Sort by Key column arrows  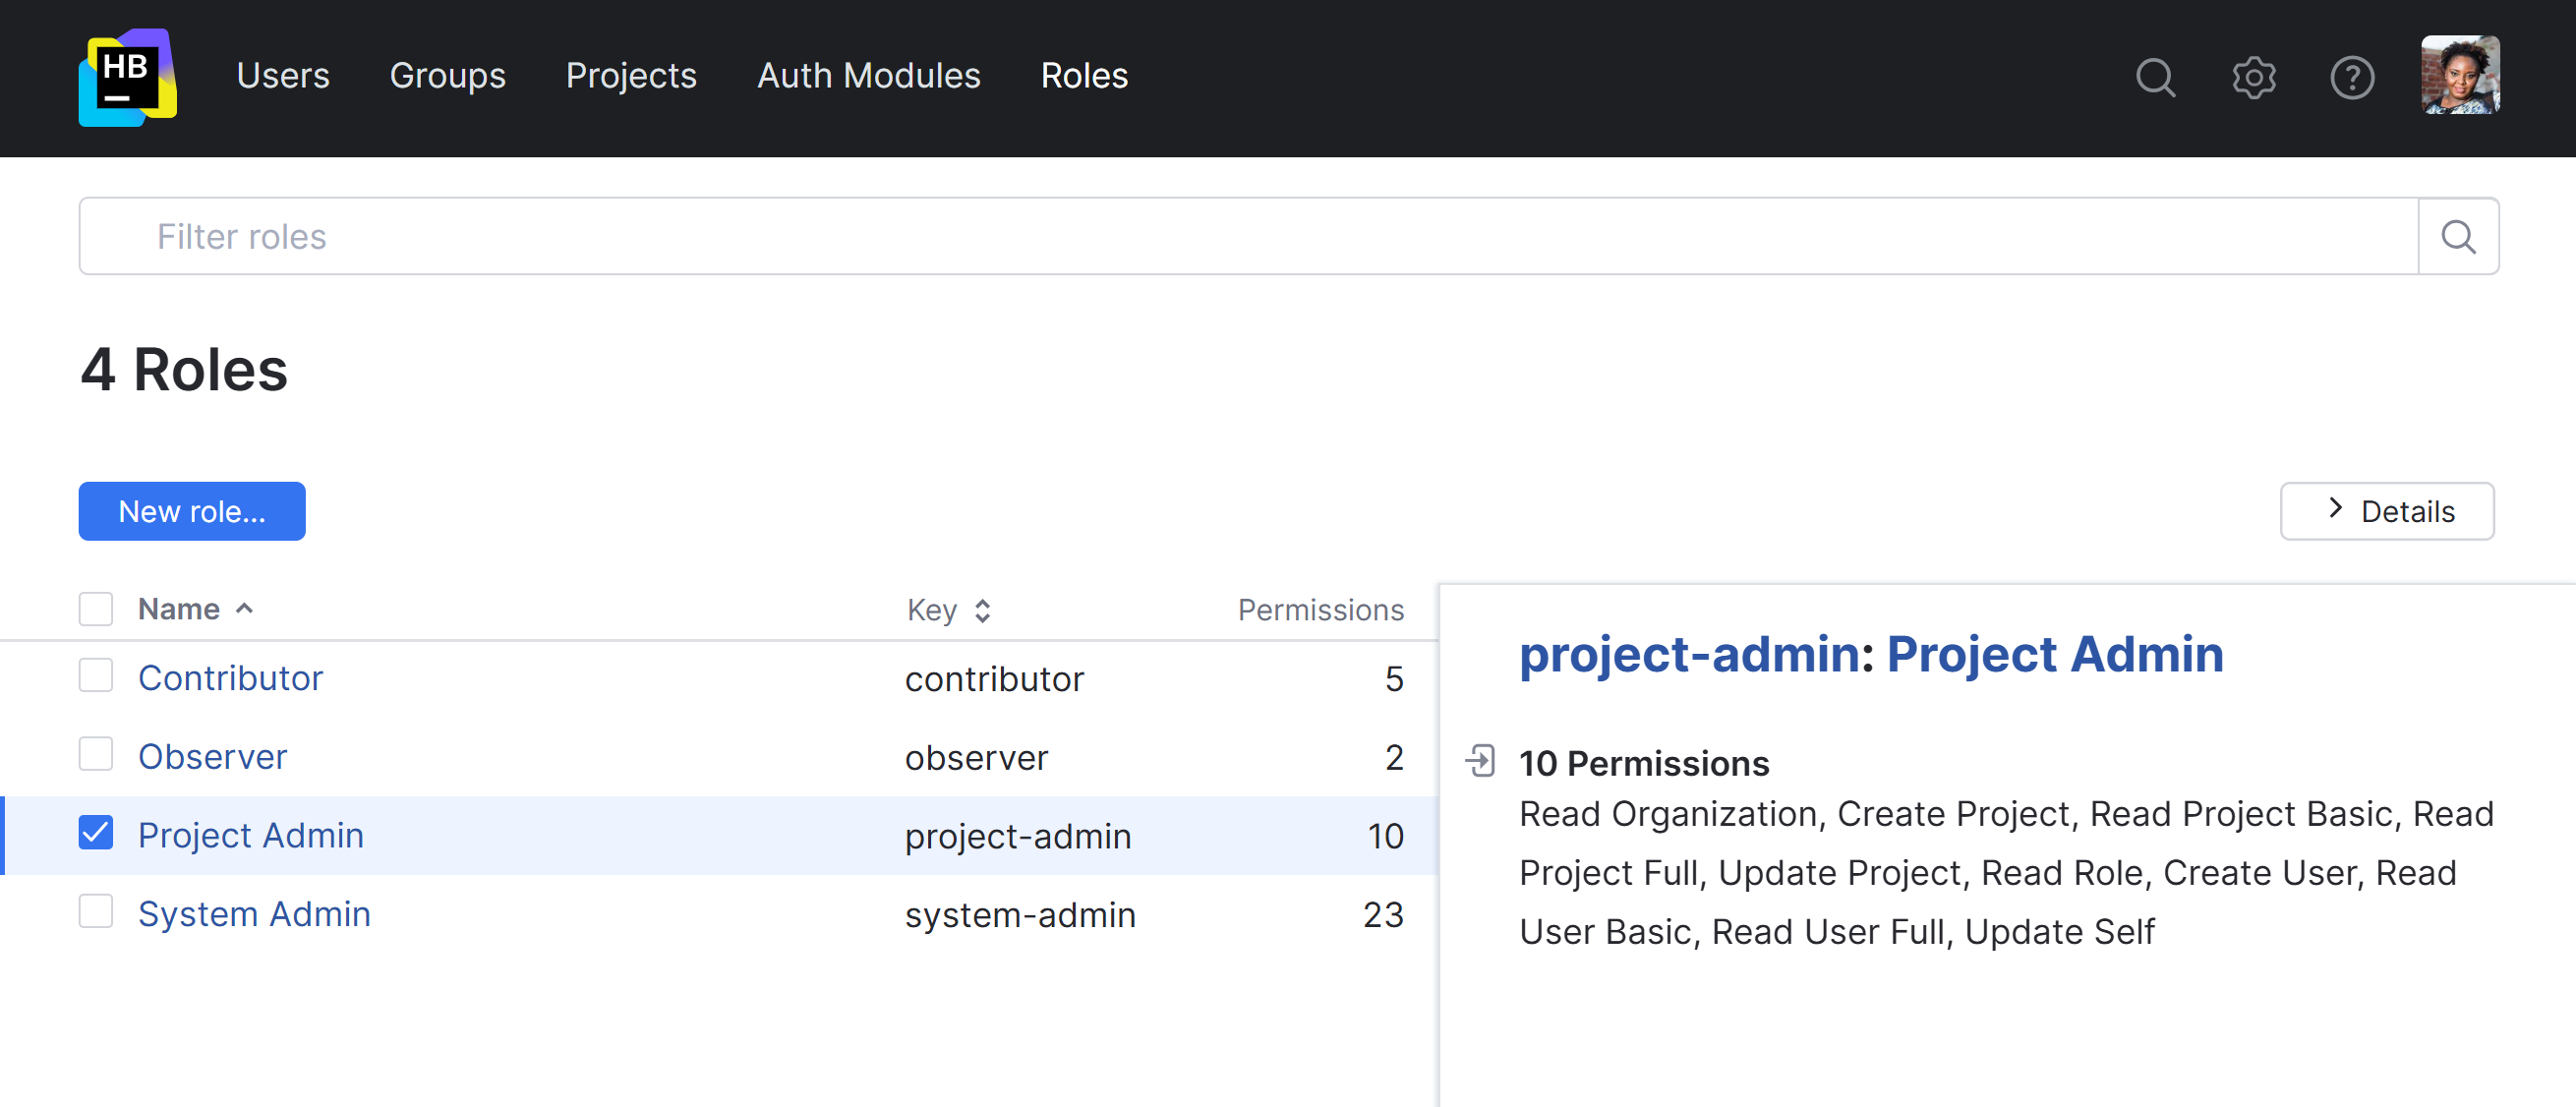[x=982, y=610]
